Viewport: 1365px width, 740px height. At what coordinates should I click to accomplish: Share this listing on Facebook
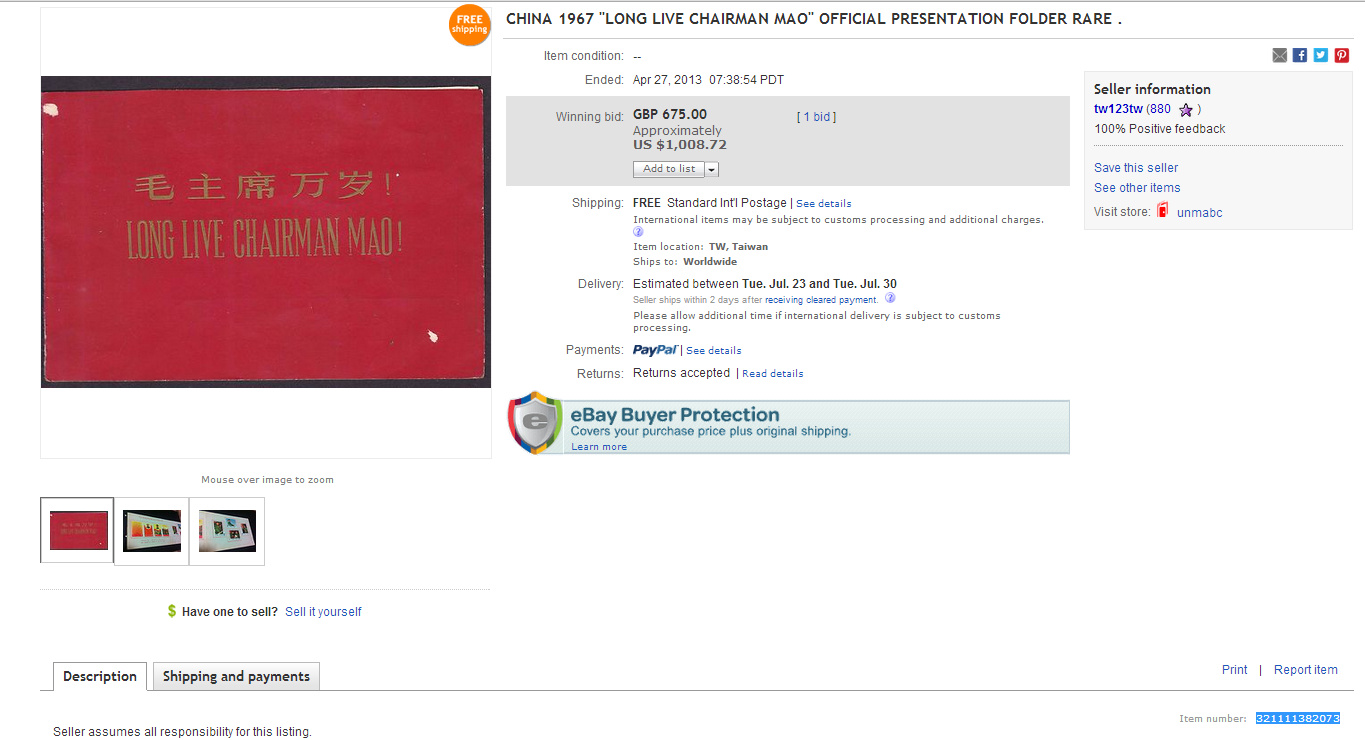[x=1300, y=55]
